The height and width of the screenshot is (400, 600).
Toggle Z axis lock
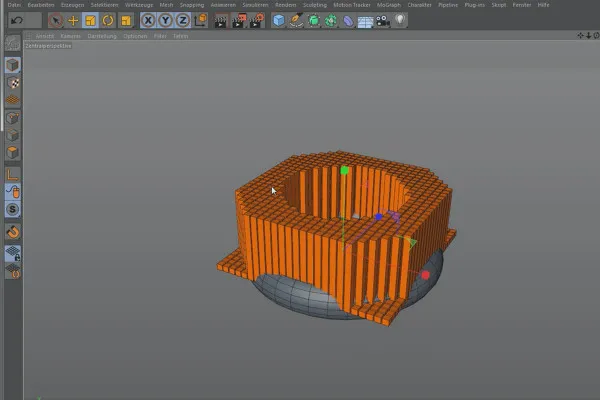(183, 20)
